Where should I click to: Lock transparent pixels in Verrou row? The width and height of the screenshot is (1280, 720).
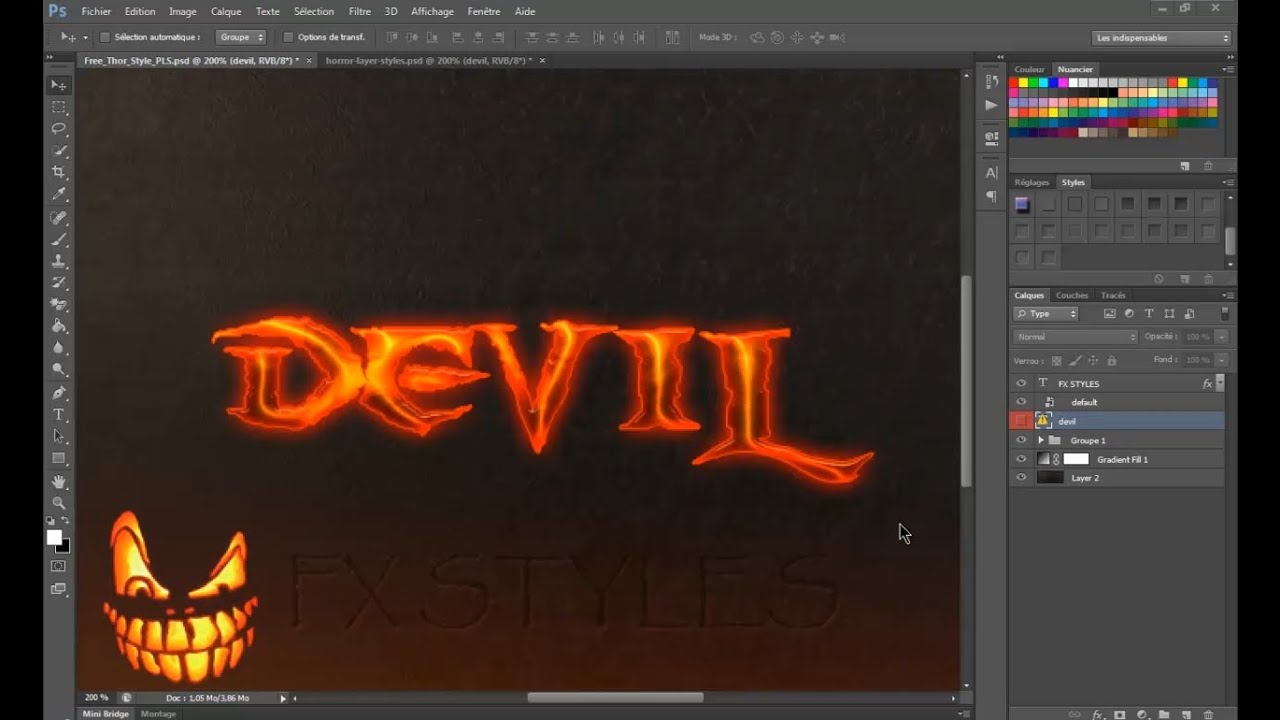pyautogui.click(x=1056, y=360)
